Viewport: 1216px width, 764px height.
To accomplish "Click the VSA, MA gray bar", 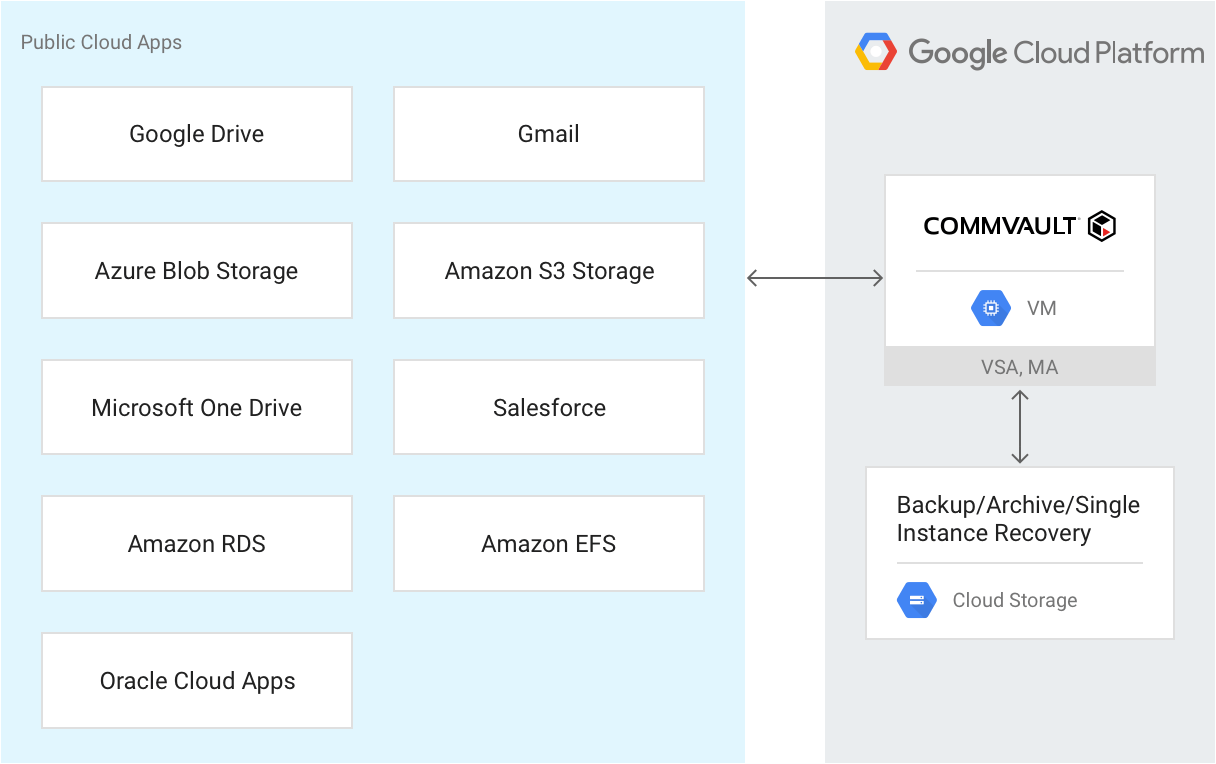I will [1019, 367].
